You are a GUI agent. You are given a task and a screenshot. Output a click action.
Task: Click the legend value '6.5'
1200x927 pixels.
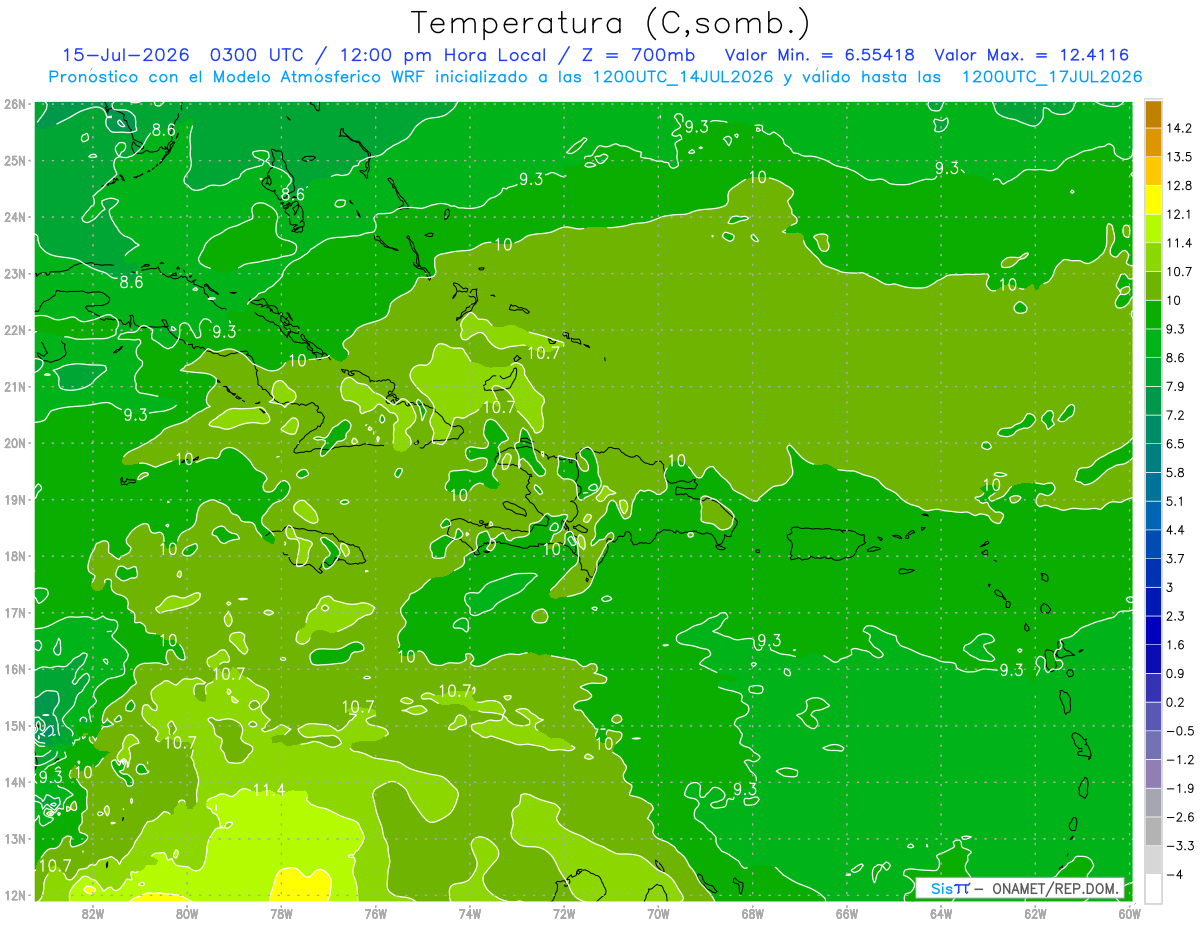click(1176, 443)
